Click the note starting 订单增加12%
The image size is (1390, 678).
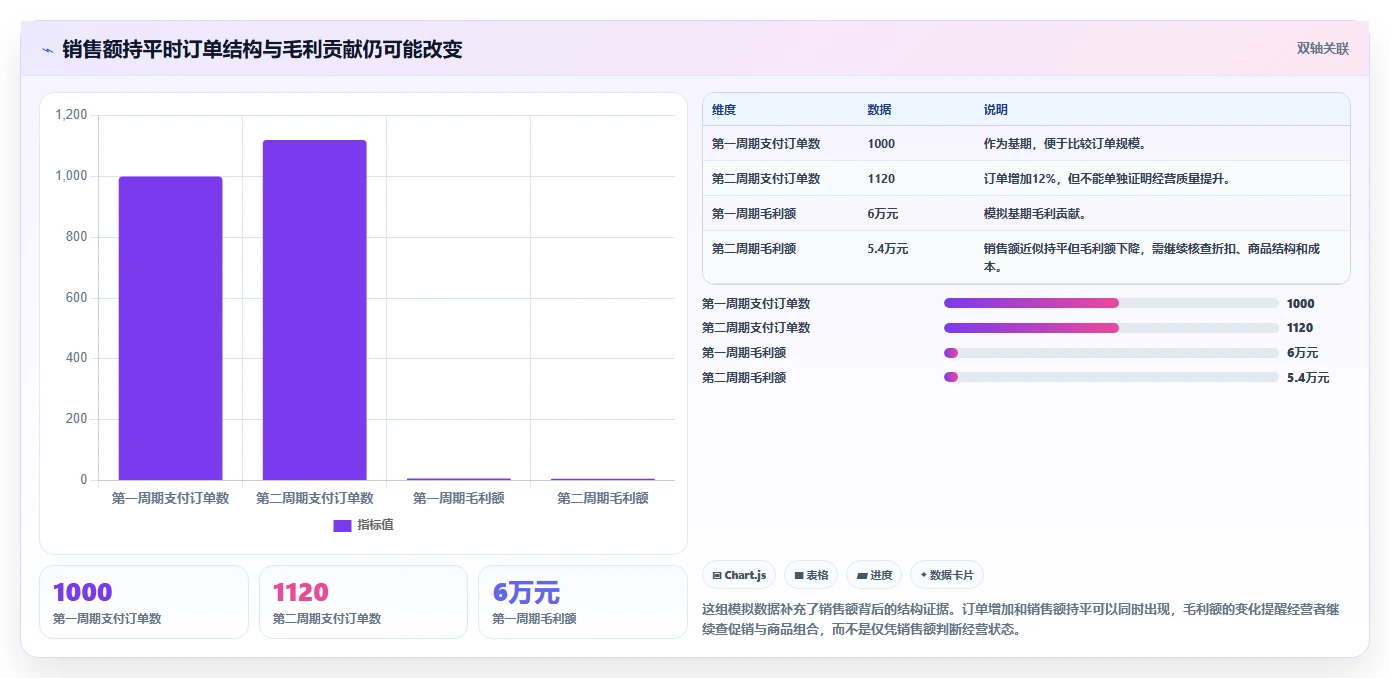(1107, 178)
